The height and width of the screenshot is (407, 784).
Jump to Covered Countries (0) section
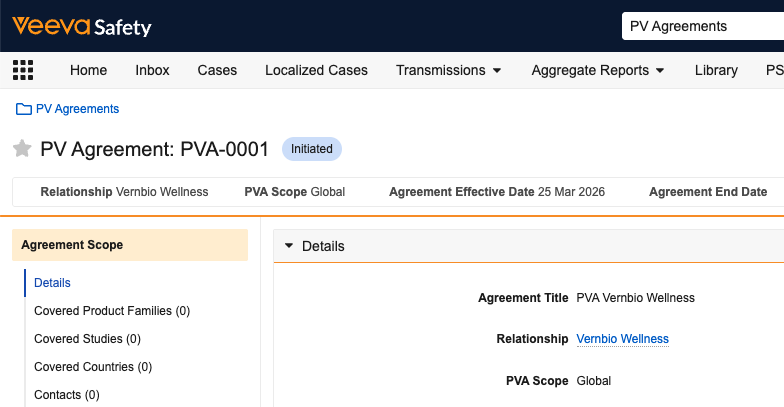[93, 367]
